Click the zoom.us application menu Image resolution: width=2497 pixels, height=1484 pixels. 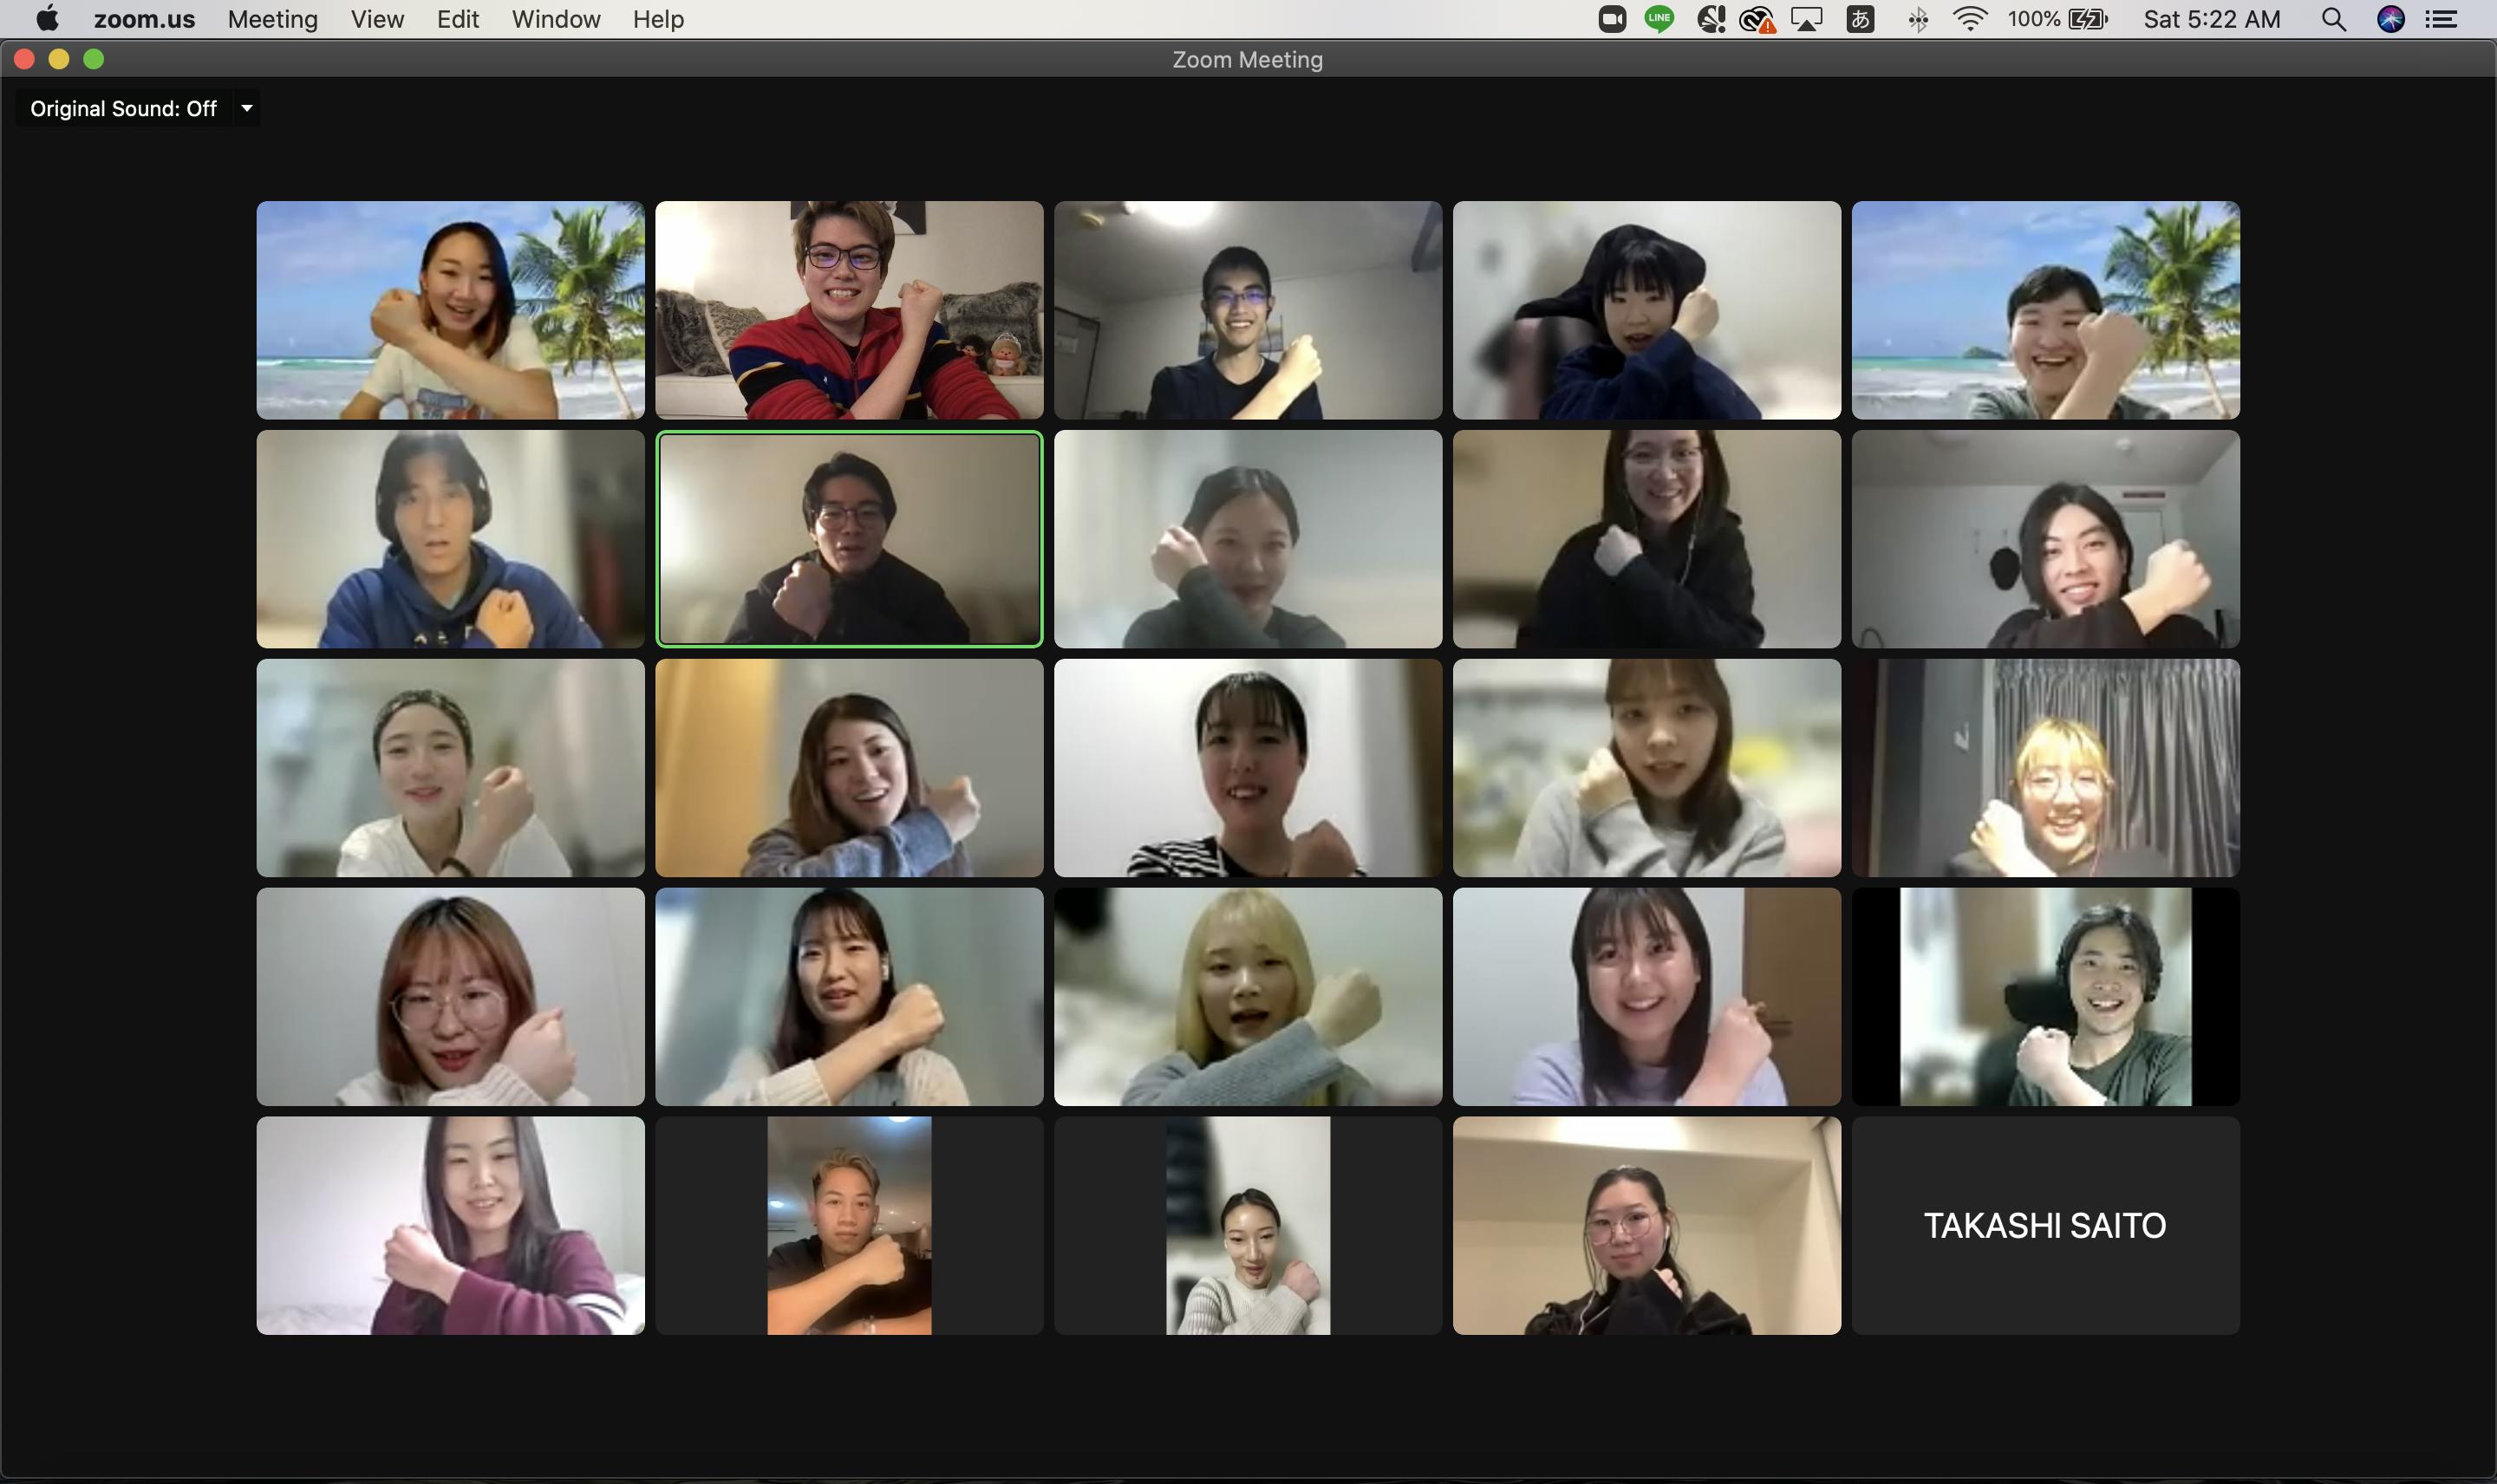144,19
